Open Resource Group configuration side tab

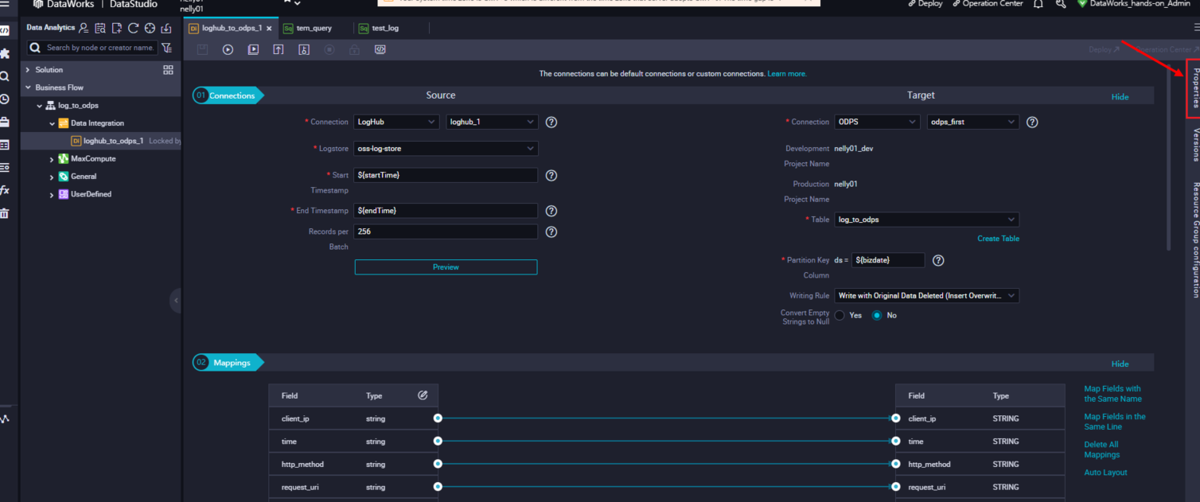(1196, 240)
